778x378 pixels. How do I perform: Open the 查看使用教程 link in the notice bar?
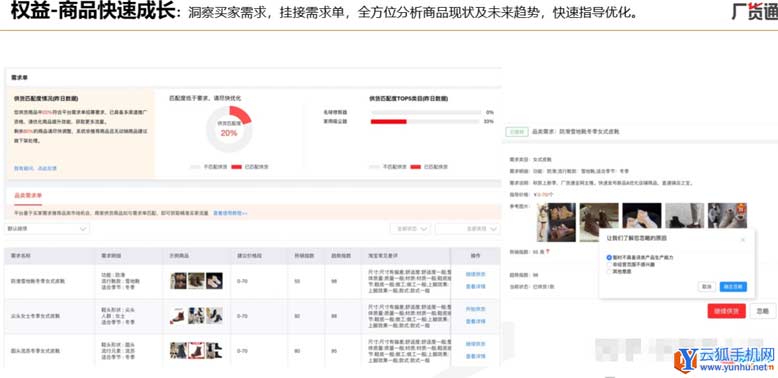click(230, 213)
